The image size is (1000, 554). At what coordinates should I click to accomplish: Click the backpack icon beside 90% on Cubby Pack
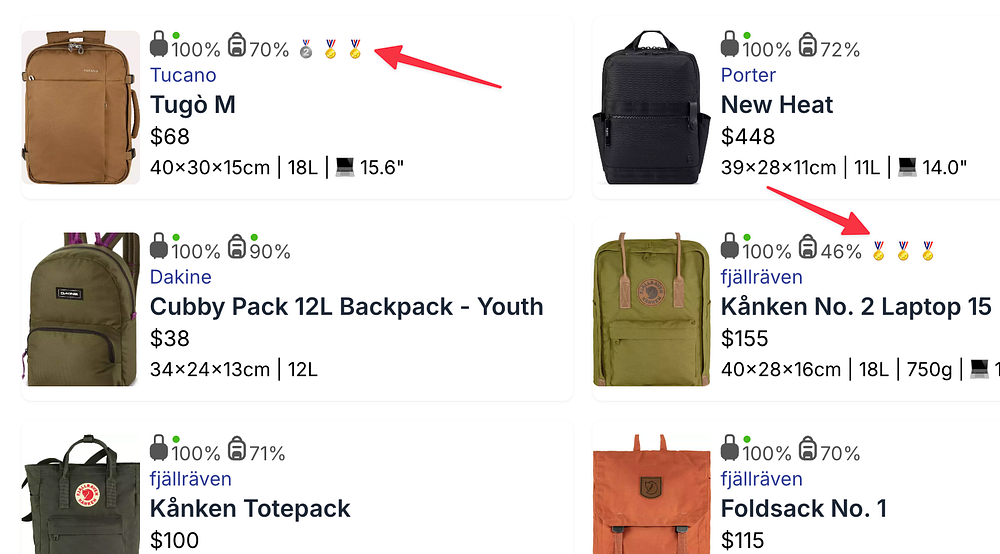237,248
